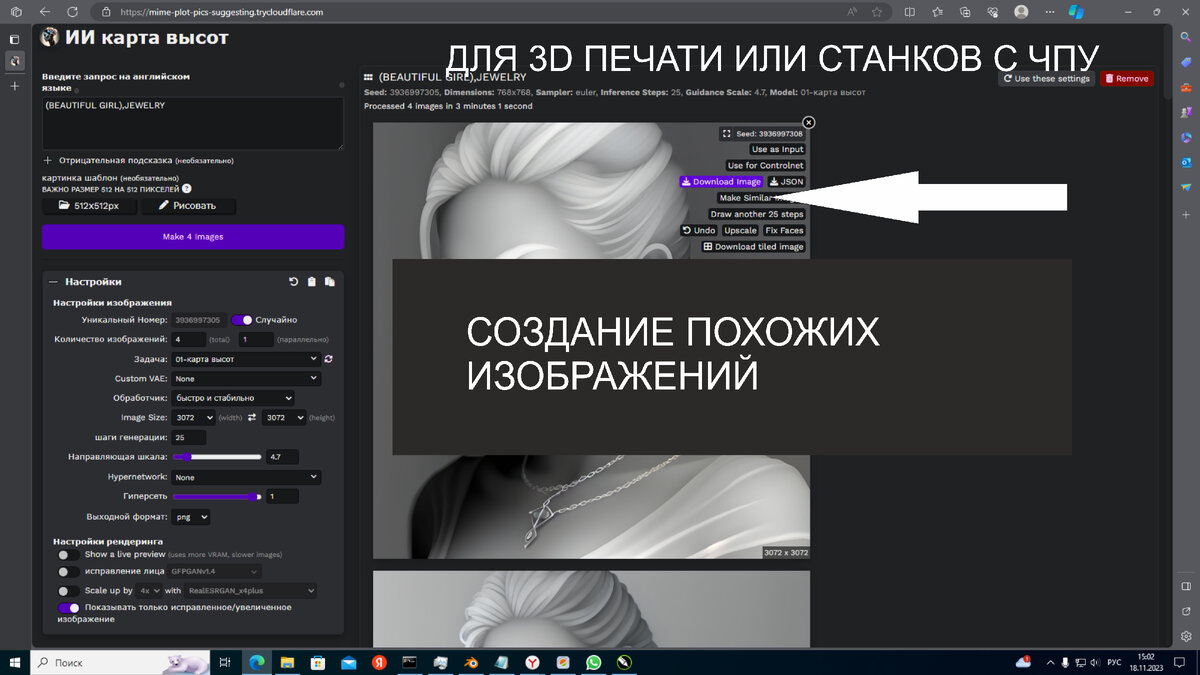Open the Custom VAE dropdown
The image size is (1200, 675).
pyautogui.click(x=246, y=379)
